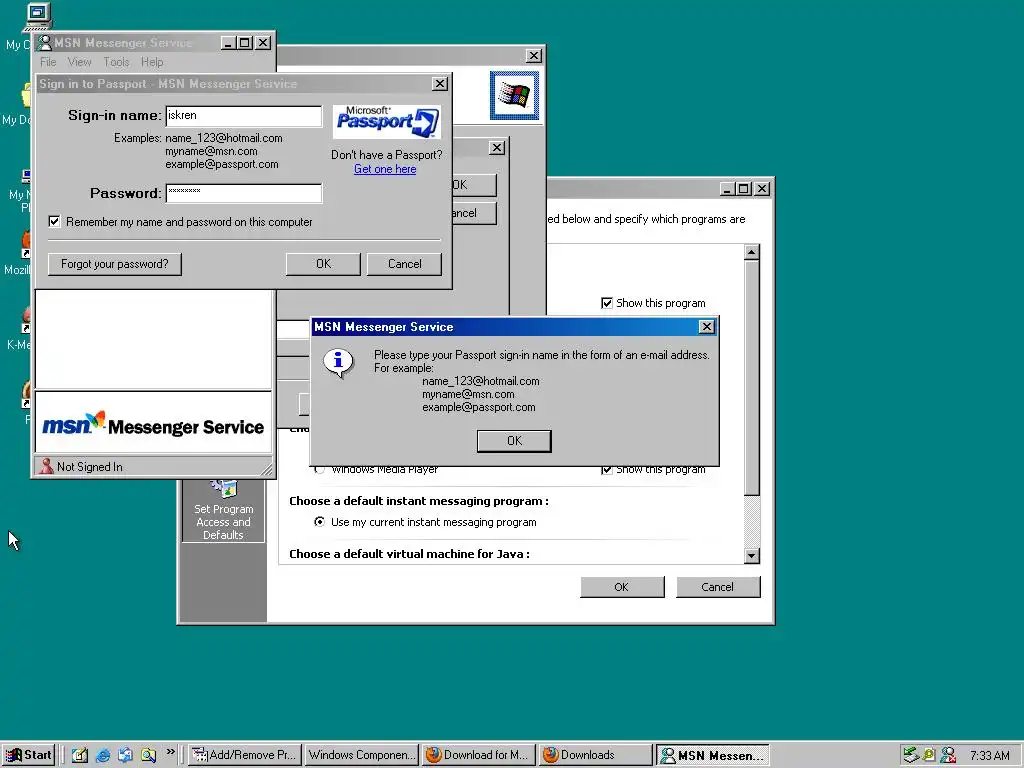Switch to Add/Remove Programs taskbar button
The width and height of the screenshot is (1024, 768).
(245, 755)
